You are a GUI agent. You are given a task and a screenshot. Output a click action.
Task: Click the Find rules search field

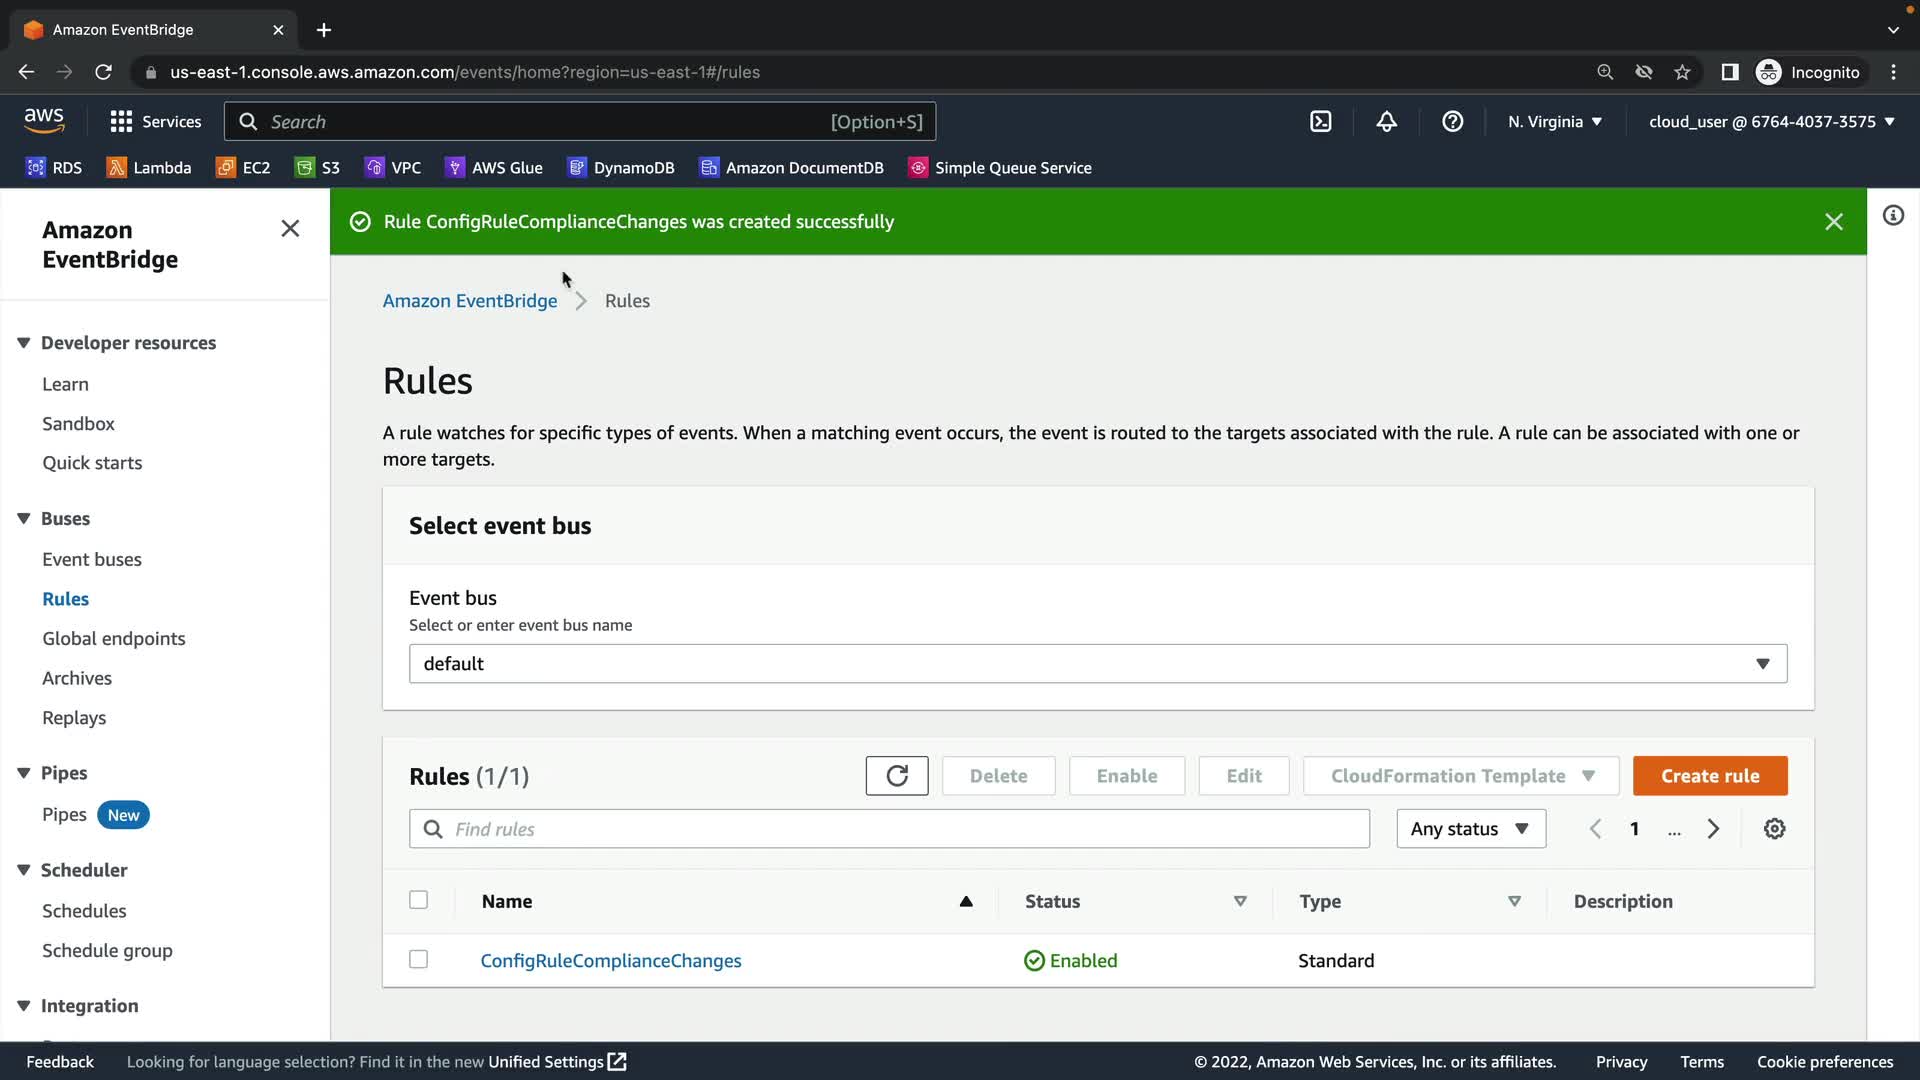(888, 829)
